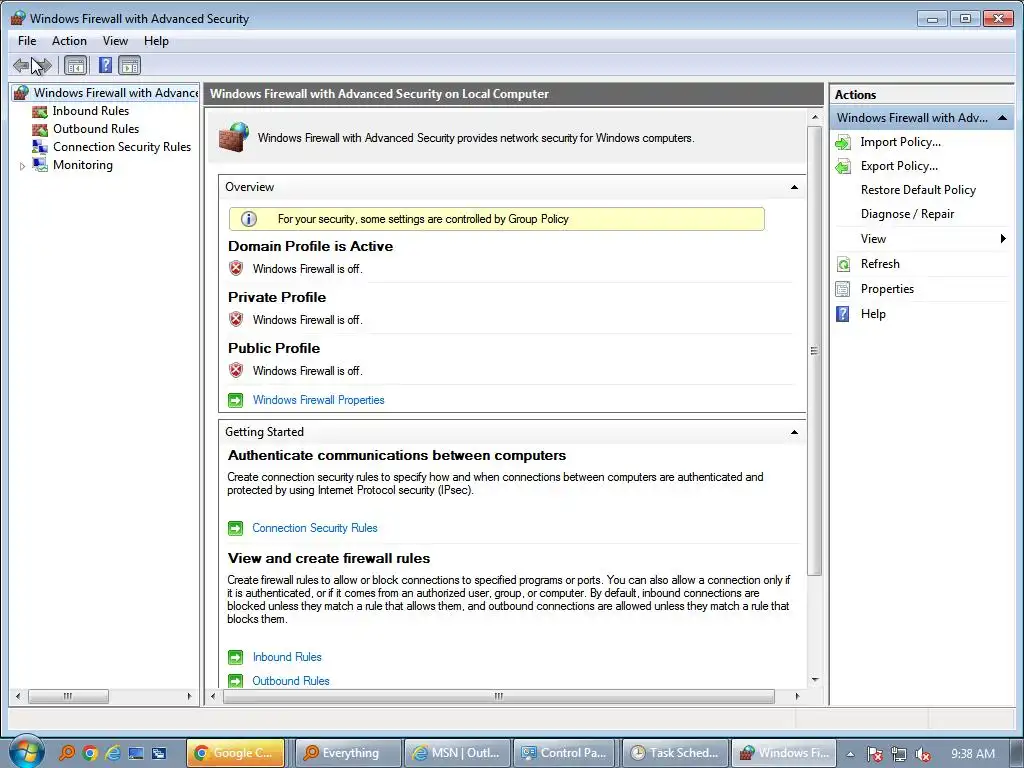Switch to Google Chrome taskbar button
The width and height of the screenshot is (1024, 768).
[x=236, y=753]
